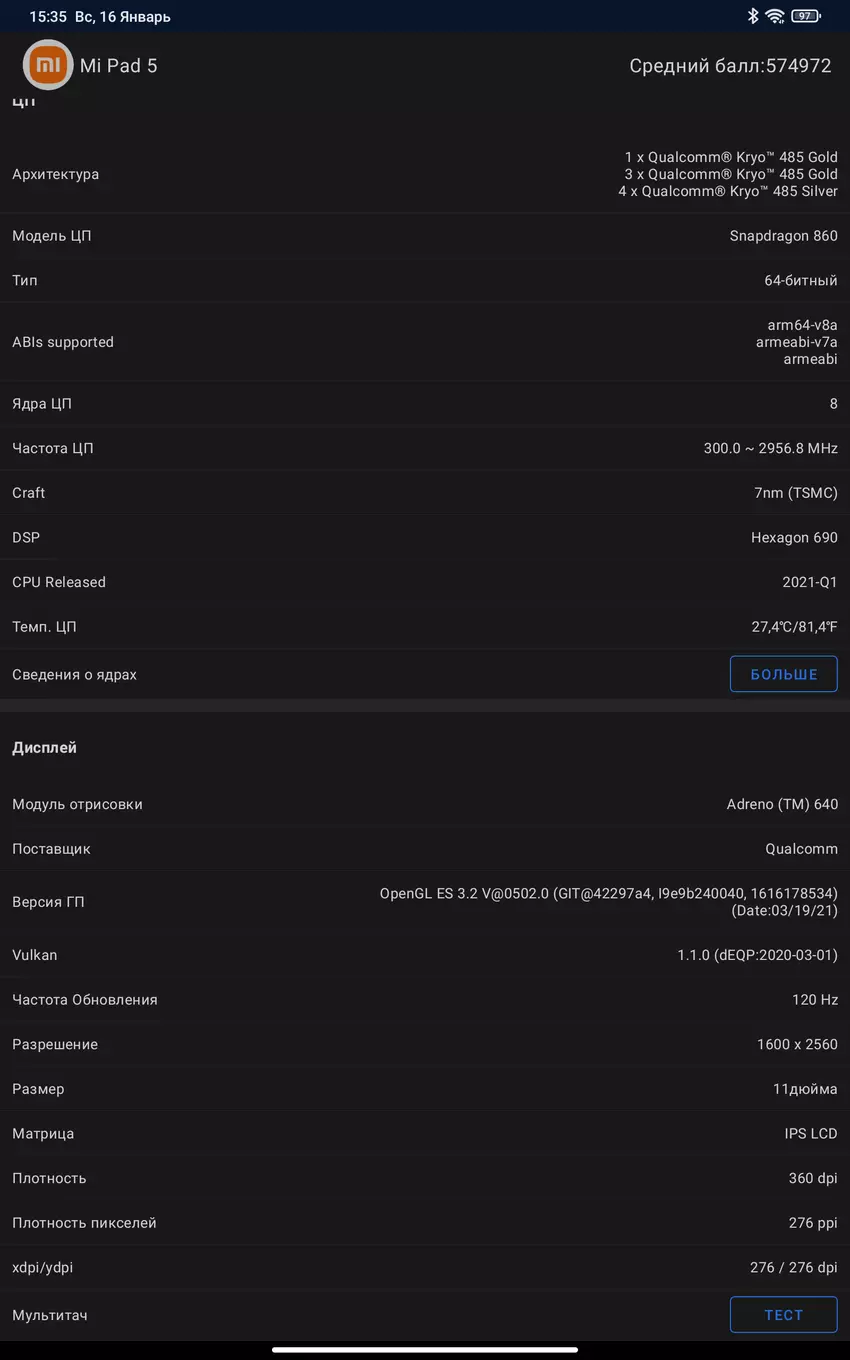850x1360 pixels.
Task: Select the Частота Обновления 120 Hz row
Action: tap(425, 1000)
